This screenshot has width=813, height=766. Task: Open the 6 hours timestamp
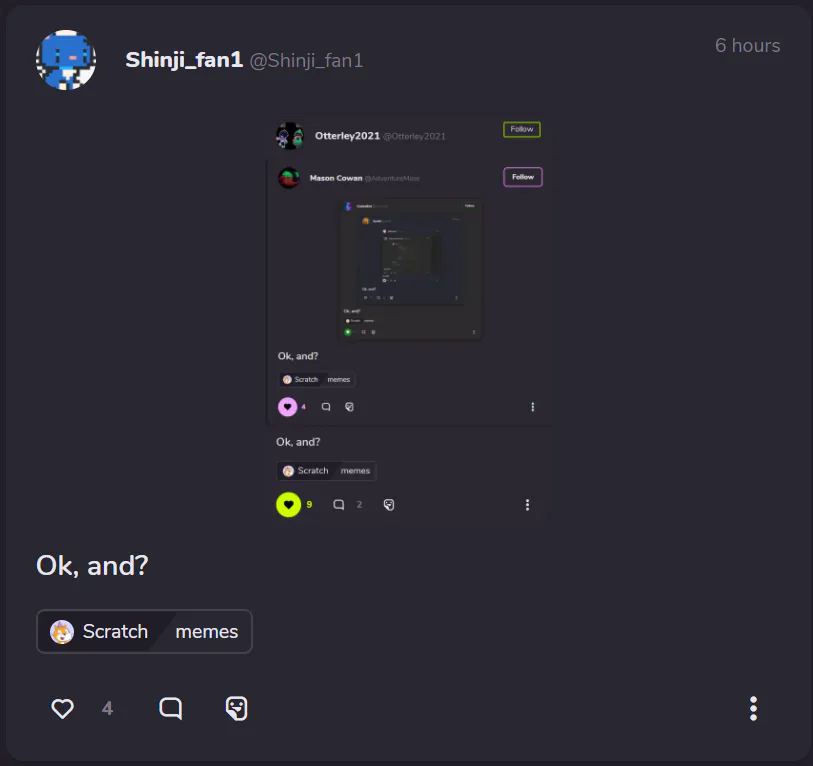(747, 46)
